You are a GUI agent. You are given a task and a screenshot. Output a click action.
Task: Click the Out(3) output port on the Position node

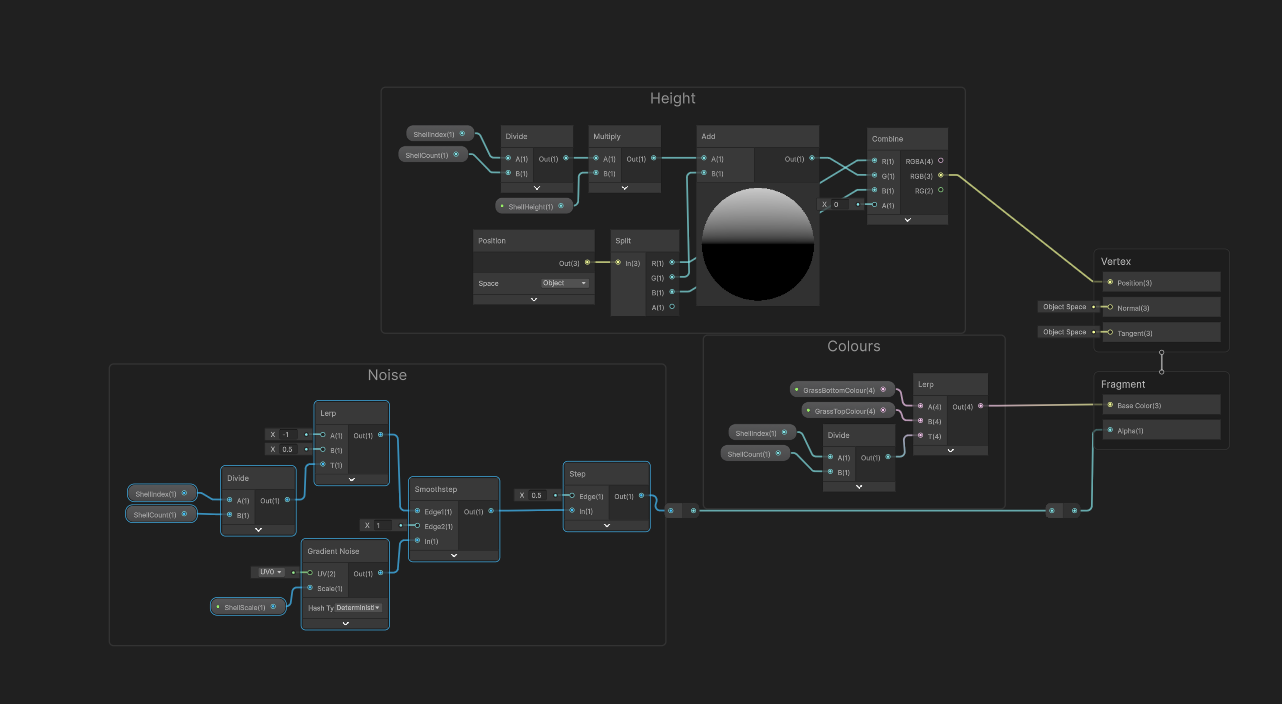[586, 263]
